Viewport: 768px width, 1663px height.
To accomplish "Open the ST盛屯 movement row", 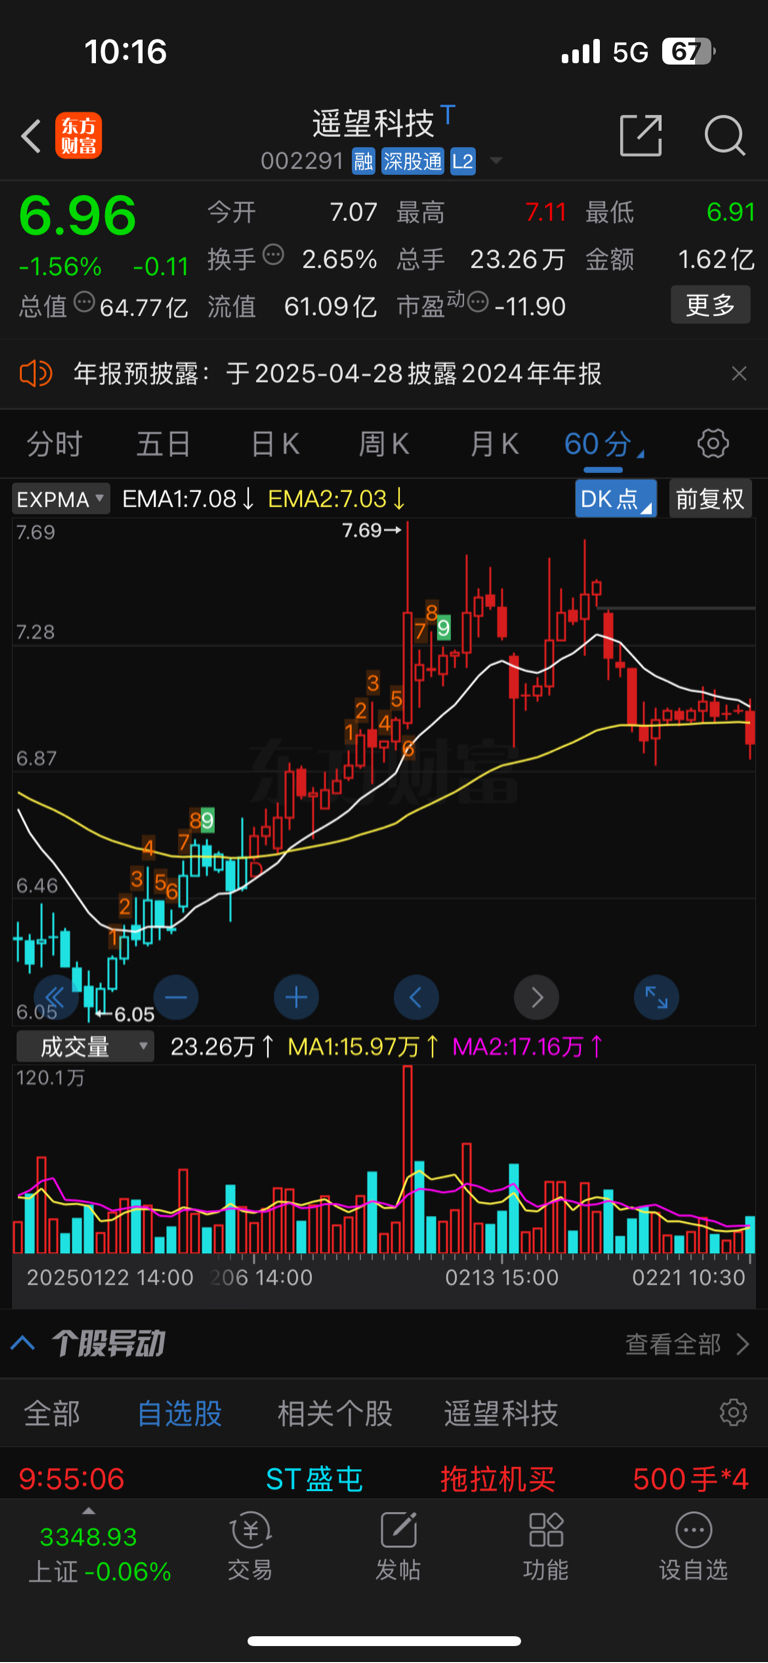I will pyautogui.click(x=384, y=1478).
